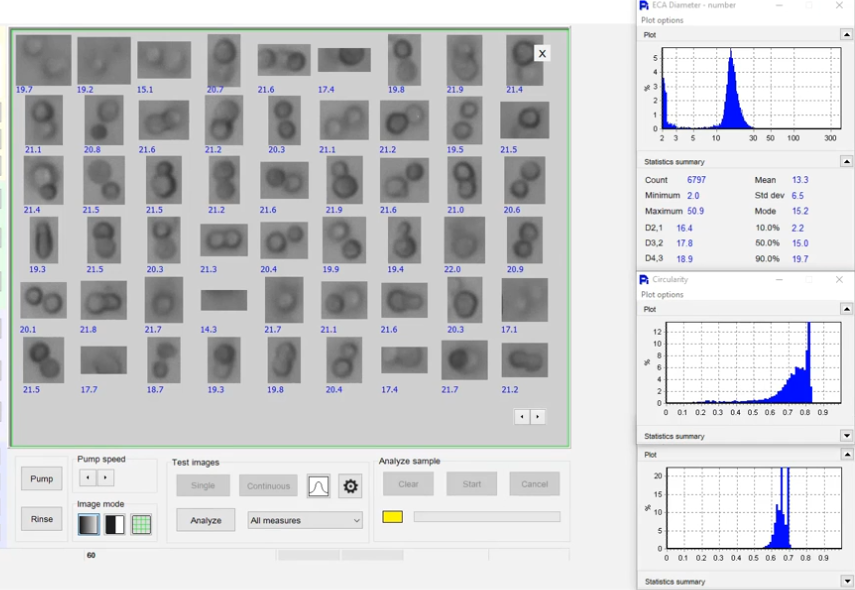Click the yellow status color indicator
The image size is (855, 590).
tap(393, 517)
